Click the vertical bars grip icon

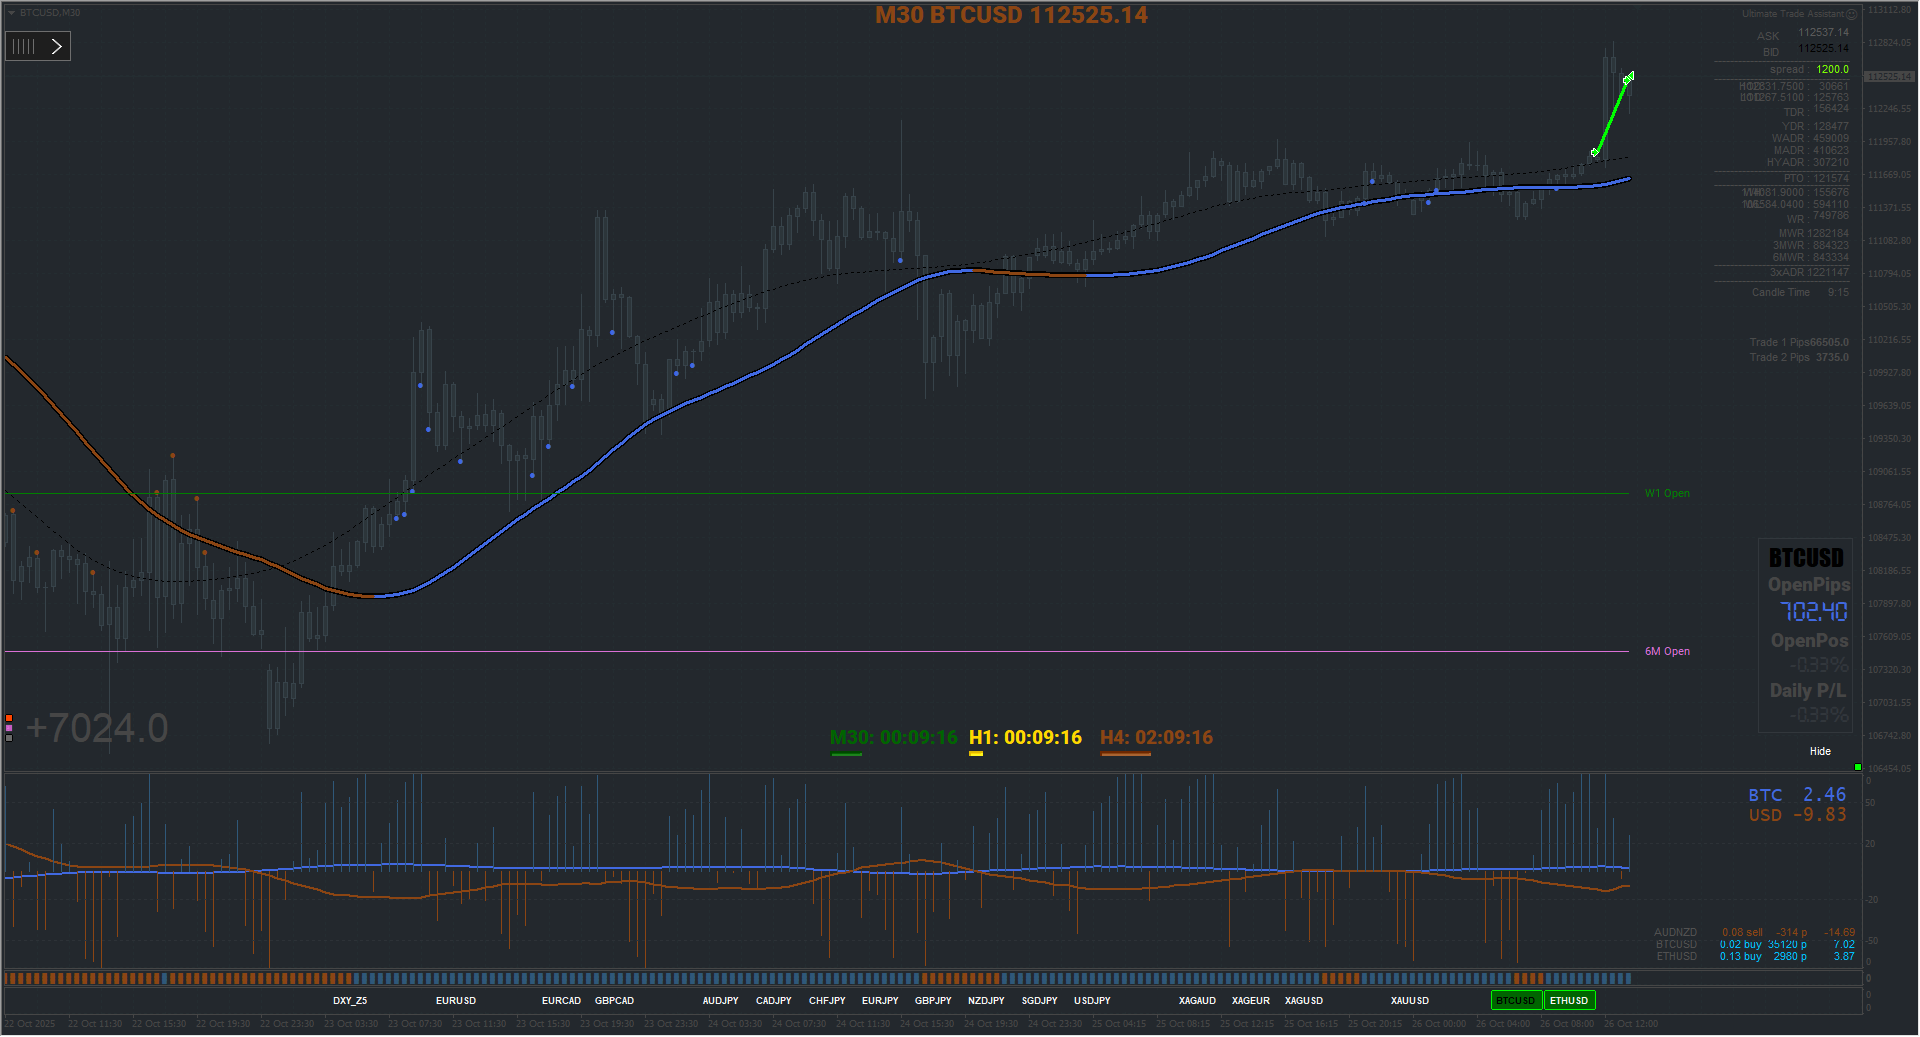click(24, 46)
